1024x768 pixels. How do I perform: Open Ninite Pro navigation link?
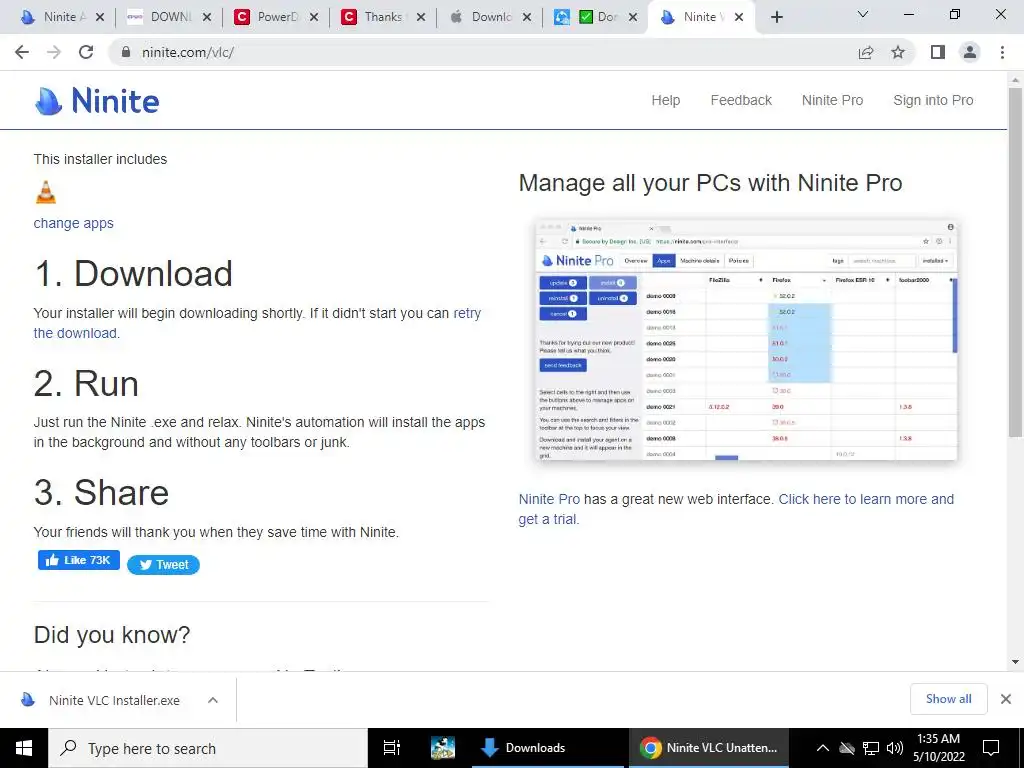tap(832, 100)
